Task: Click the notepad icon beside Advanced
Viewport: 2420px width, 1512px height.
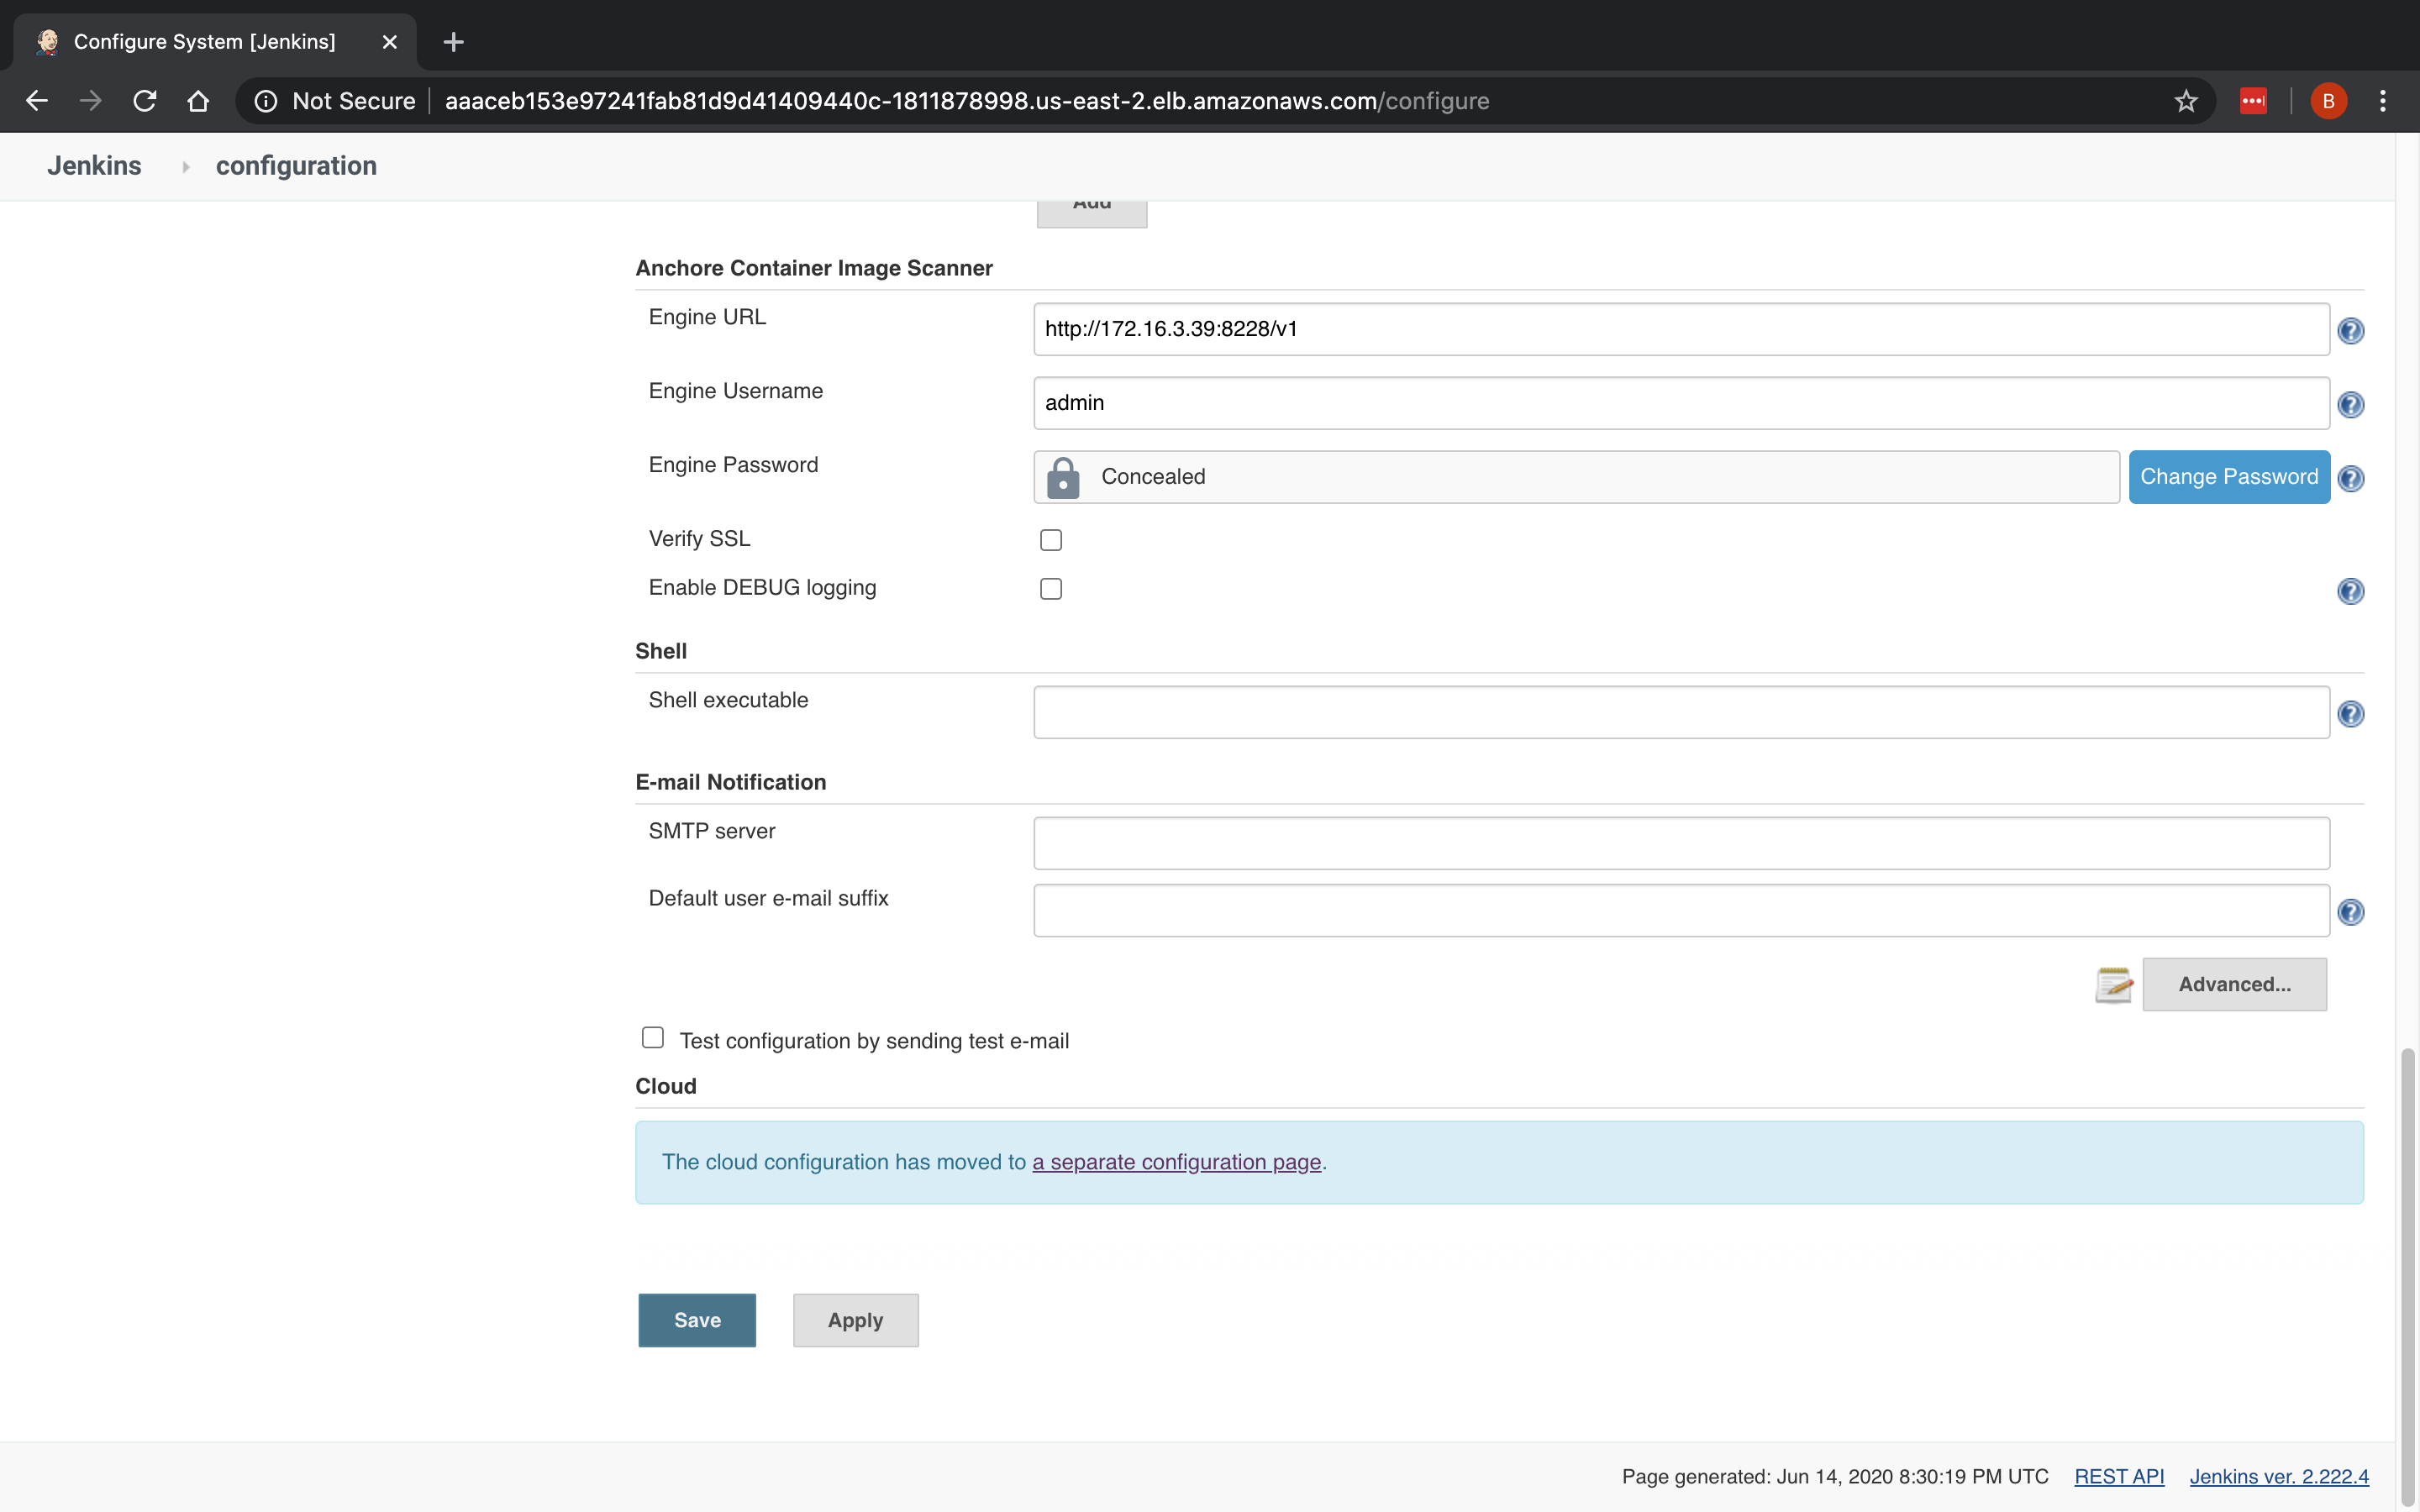Action: (2114, 984)
